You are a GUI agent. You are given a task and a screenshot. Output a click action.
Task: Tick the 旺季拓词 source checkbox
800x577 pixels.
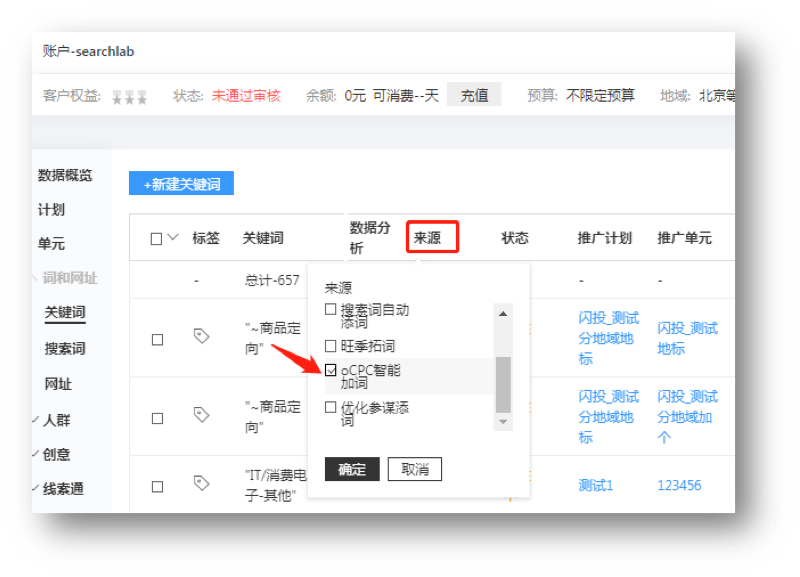point(331,346)
